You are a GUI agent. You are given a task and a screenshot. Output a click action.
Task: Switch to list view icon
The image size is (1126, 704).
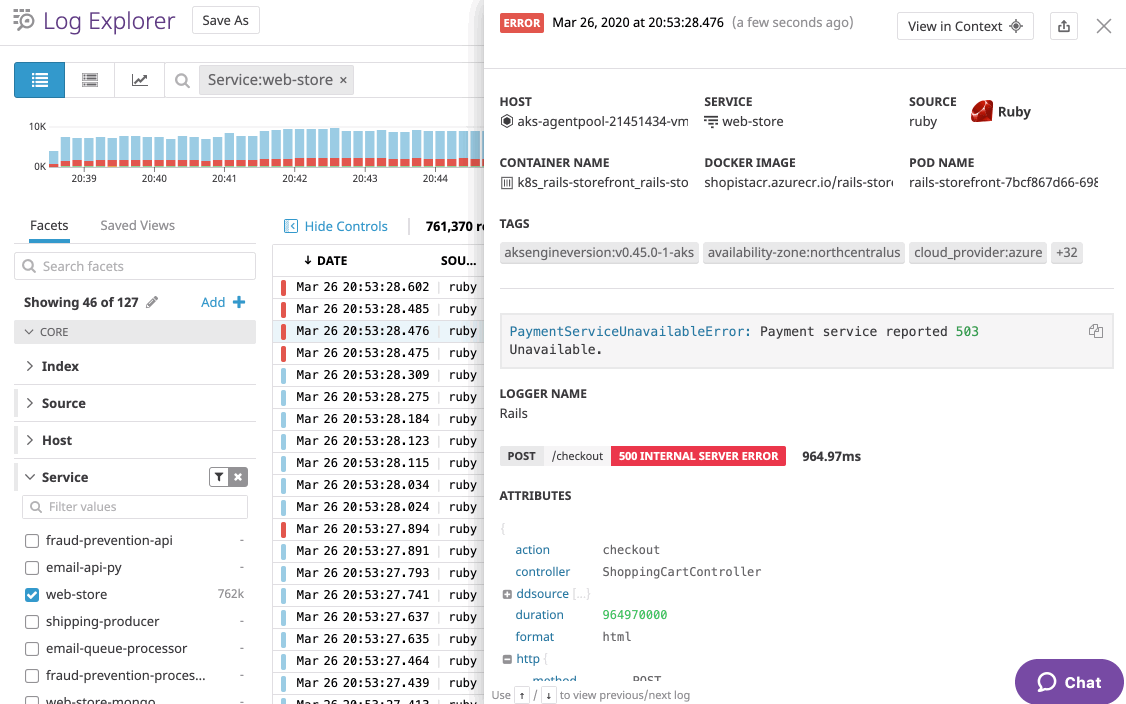40,80
